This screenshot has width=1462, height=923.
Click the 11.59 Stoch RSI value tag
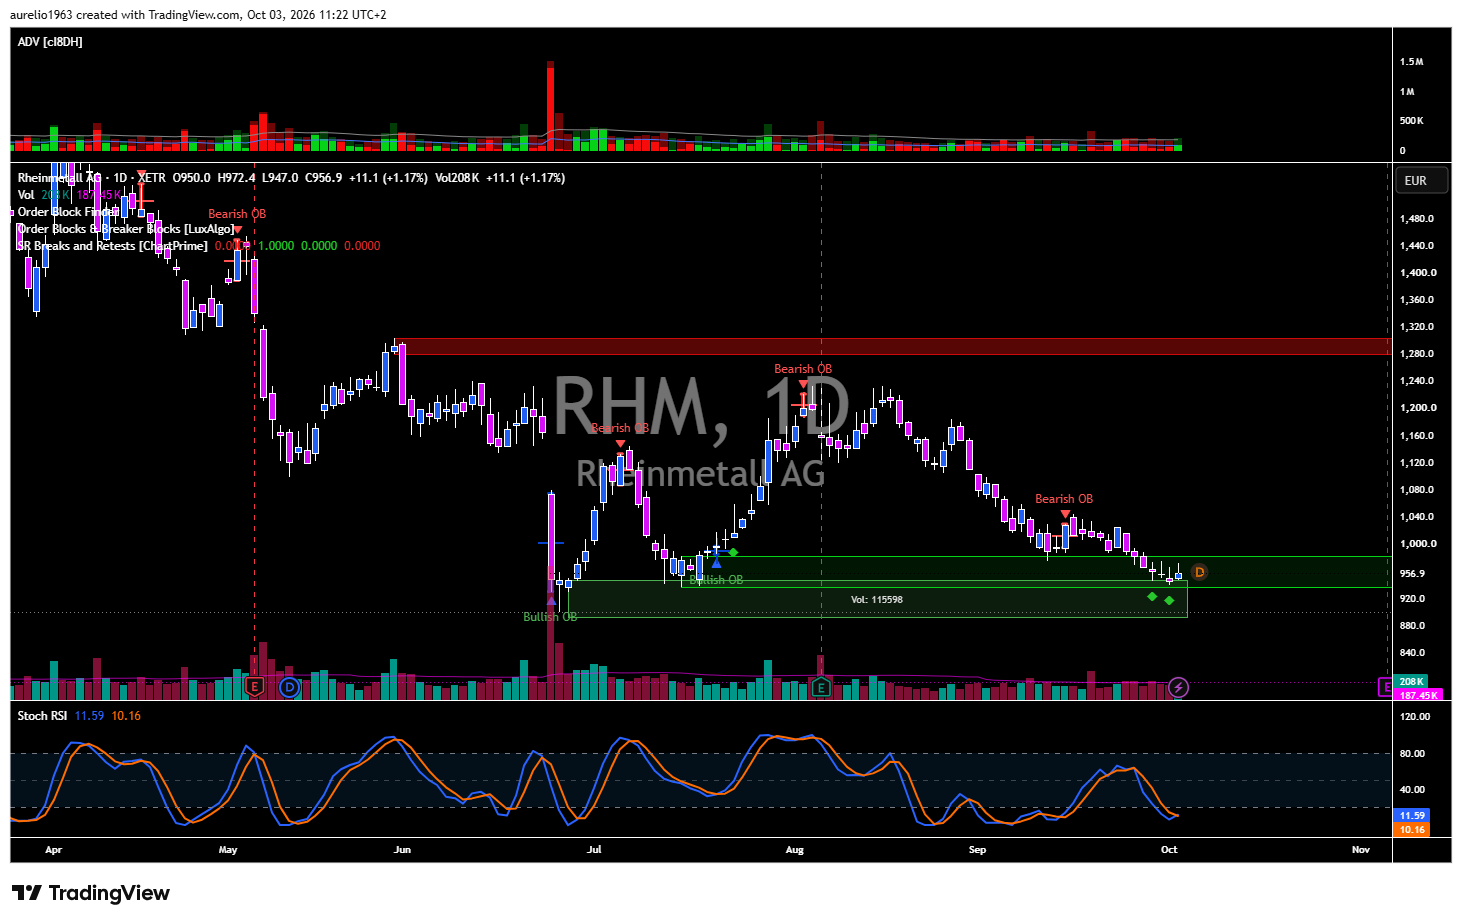pos(1412,816)
